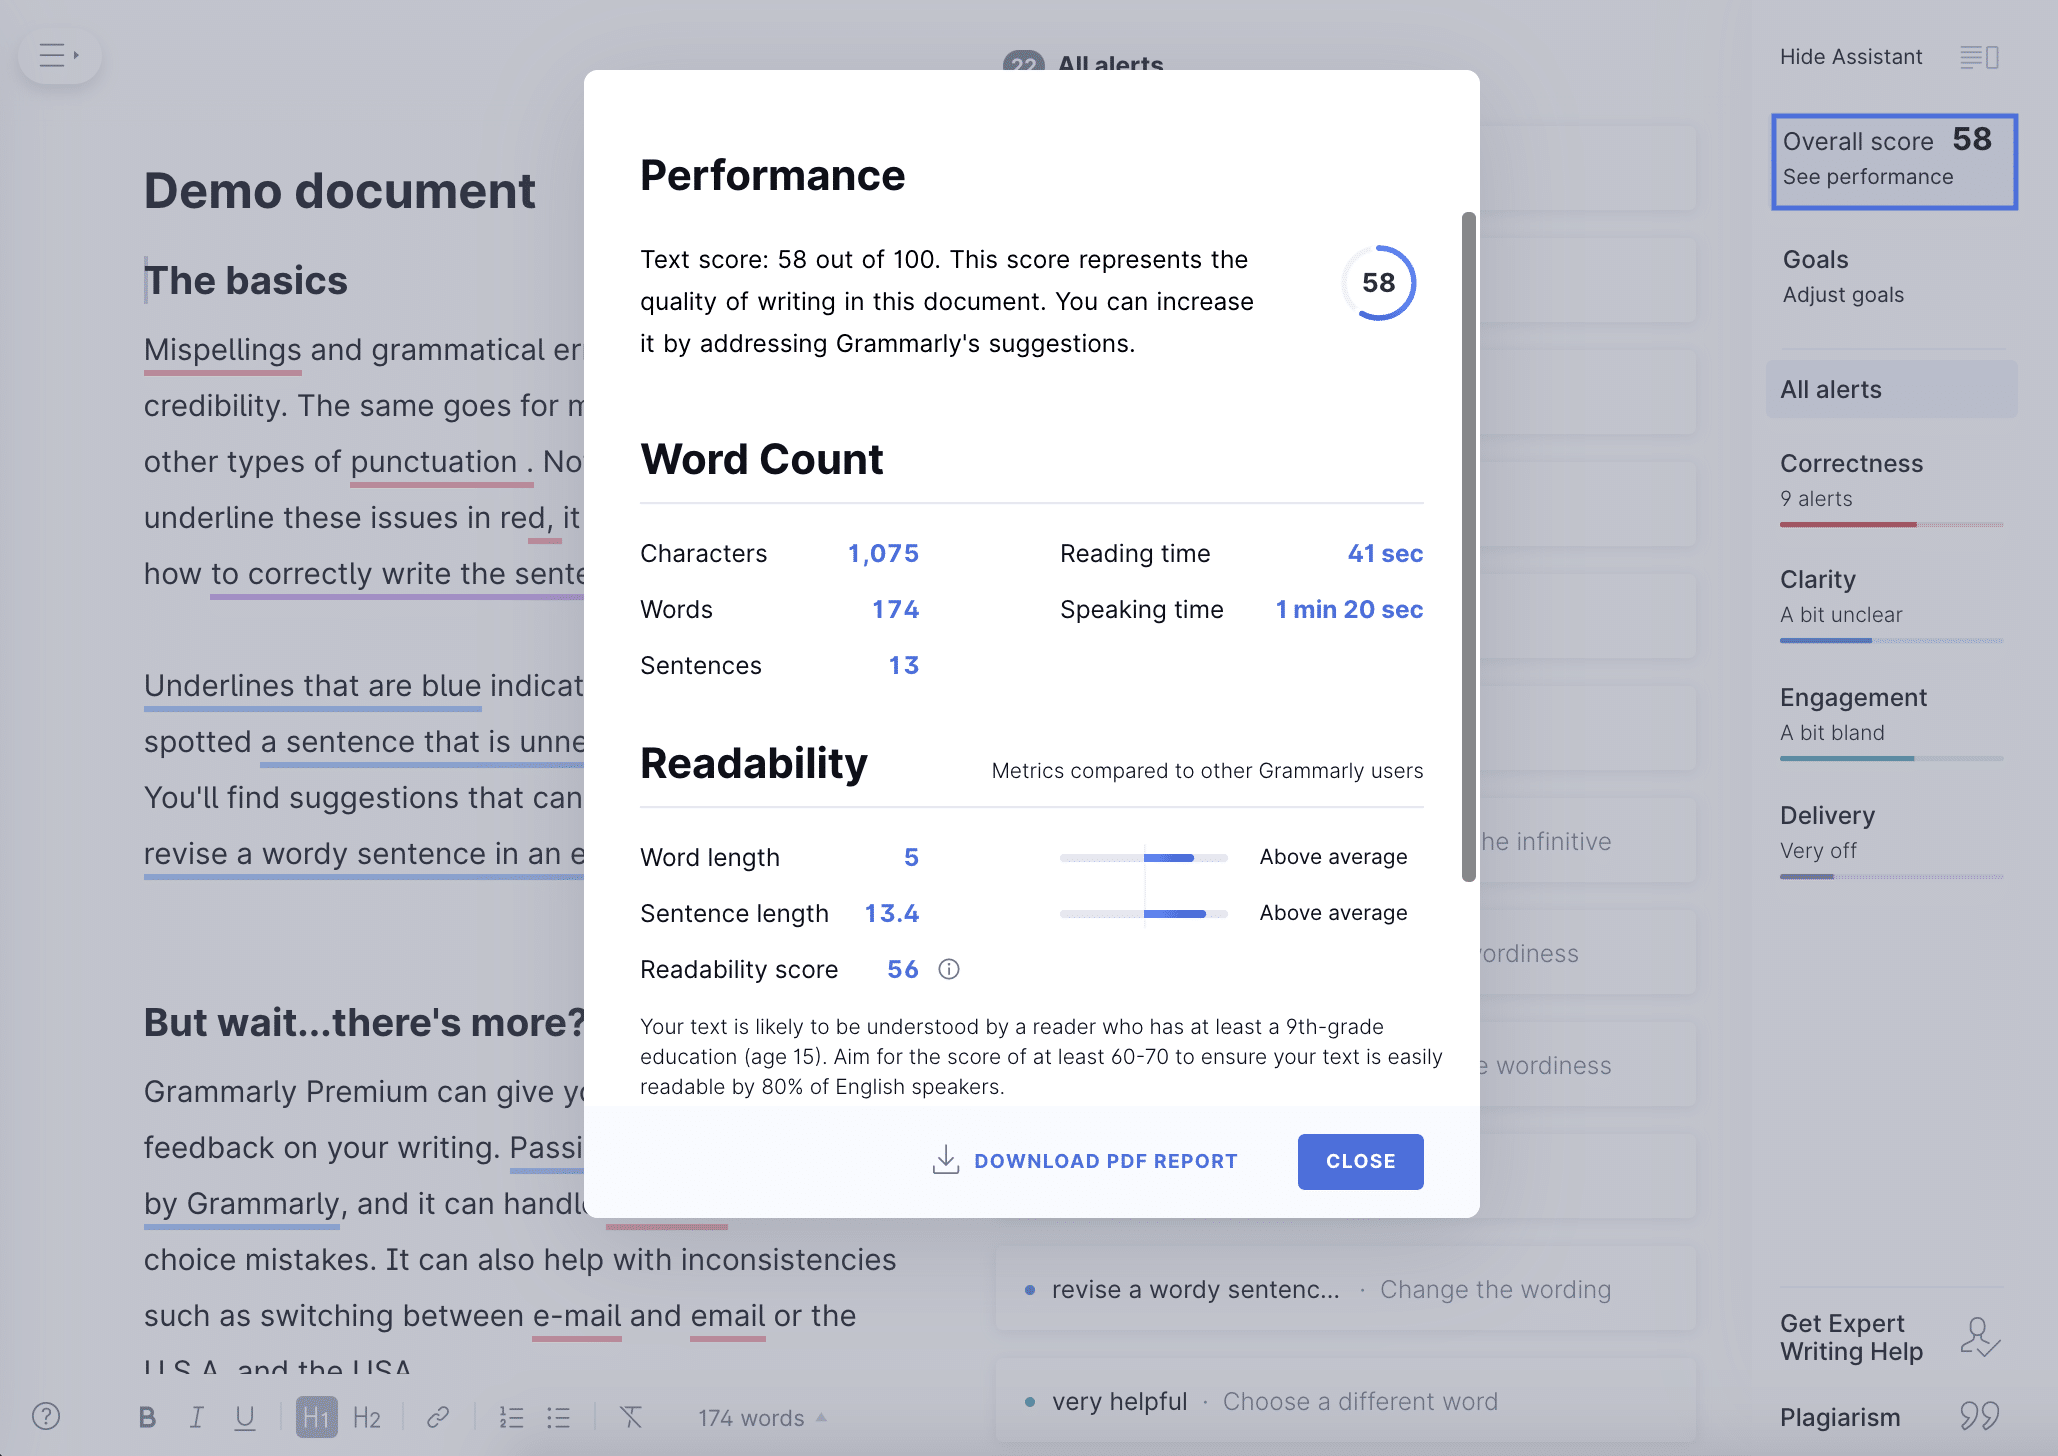Image resolution: width=2058 pixels, height=1456 pixels.
Task: Toggle underline formatting
Action: (x=245, y=1417)
